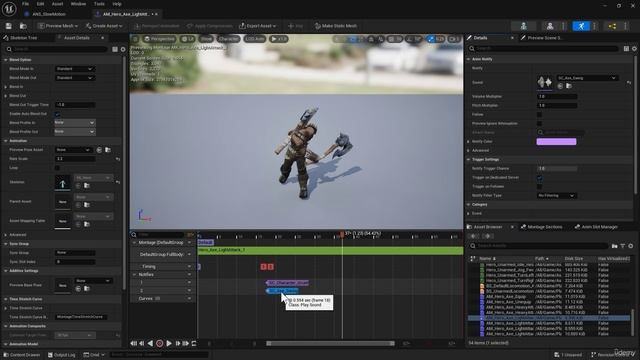This screenshot has width=640, height=360.
Task: Toggle playback looping
Action: 194,344
